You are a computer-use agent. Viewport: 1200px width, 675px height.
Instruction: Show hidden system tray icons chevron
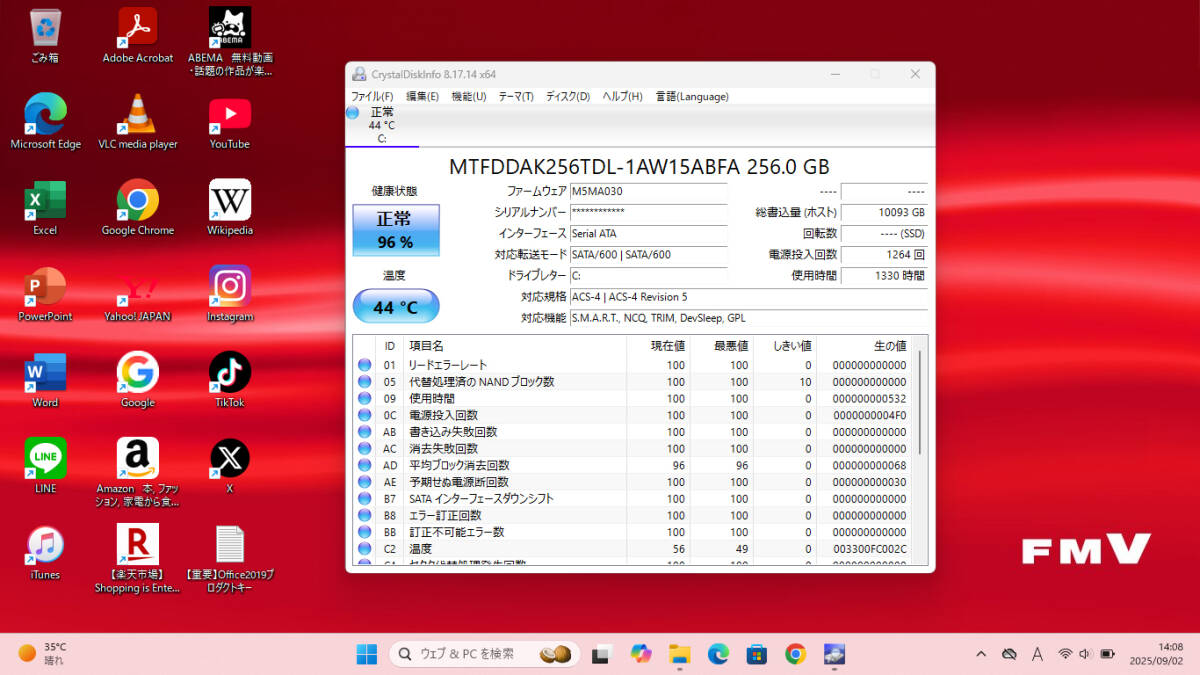click(x=981, y=654)
